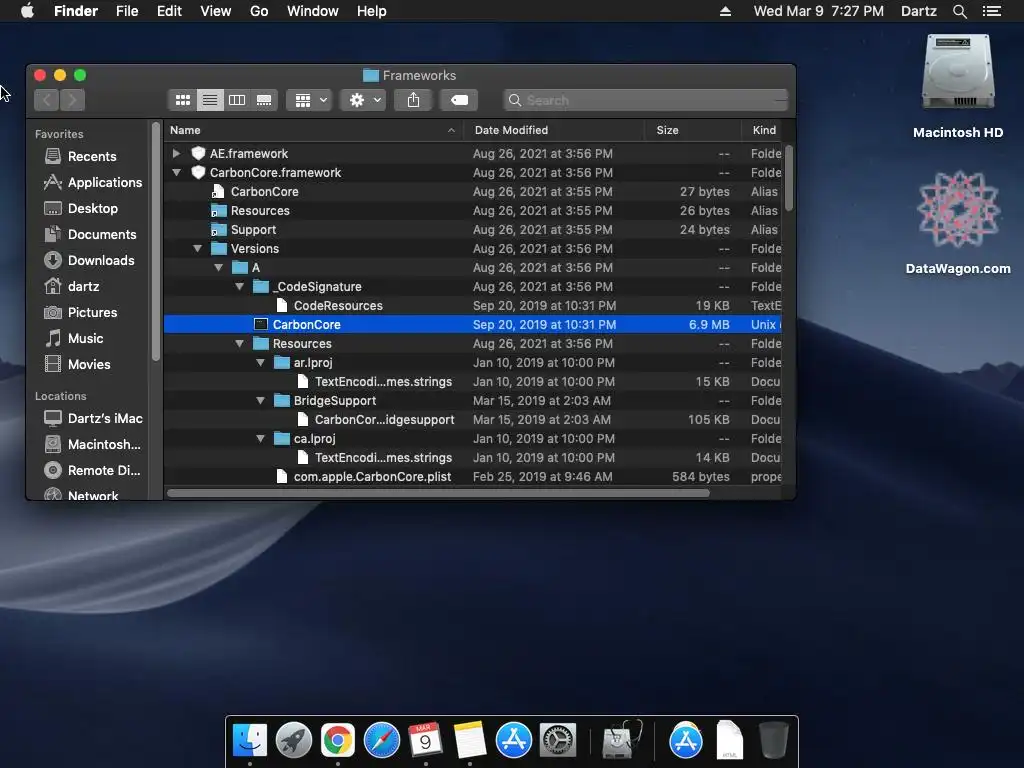This screenshot has height=768, width=1024.
Task: Collapse the Versions folder
Action: pyautogui.click(x=197, y=249)
